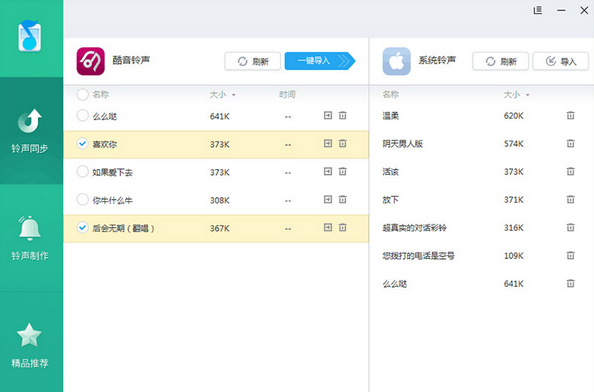Check the 么么哒 ringtone checkbox
Screen dimensions: 594x392
click(x=82, y=116)
